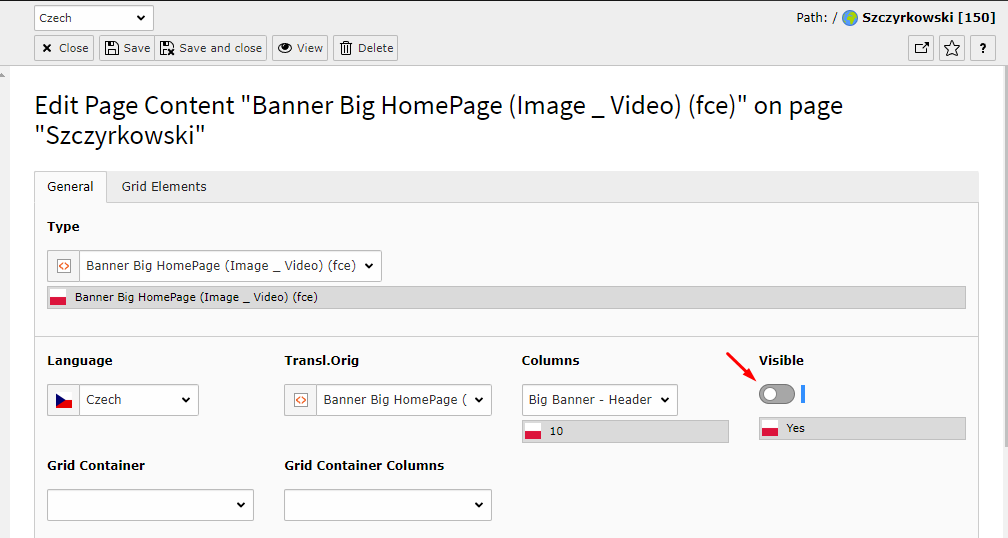
Task: Click the Czech flag icon in Language field
Action: click(x=64, y=400)
